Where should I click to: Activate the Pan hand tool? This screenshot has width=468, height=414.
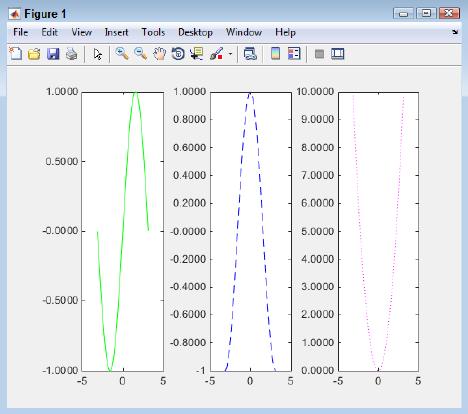click(x=159, y=54)
